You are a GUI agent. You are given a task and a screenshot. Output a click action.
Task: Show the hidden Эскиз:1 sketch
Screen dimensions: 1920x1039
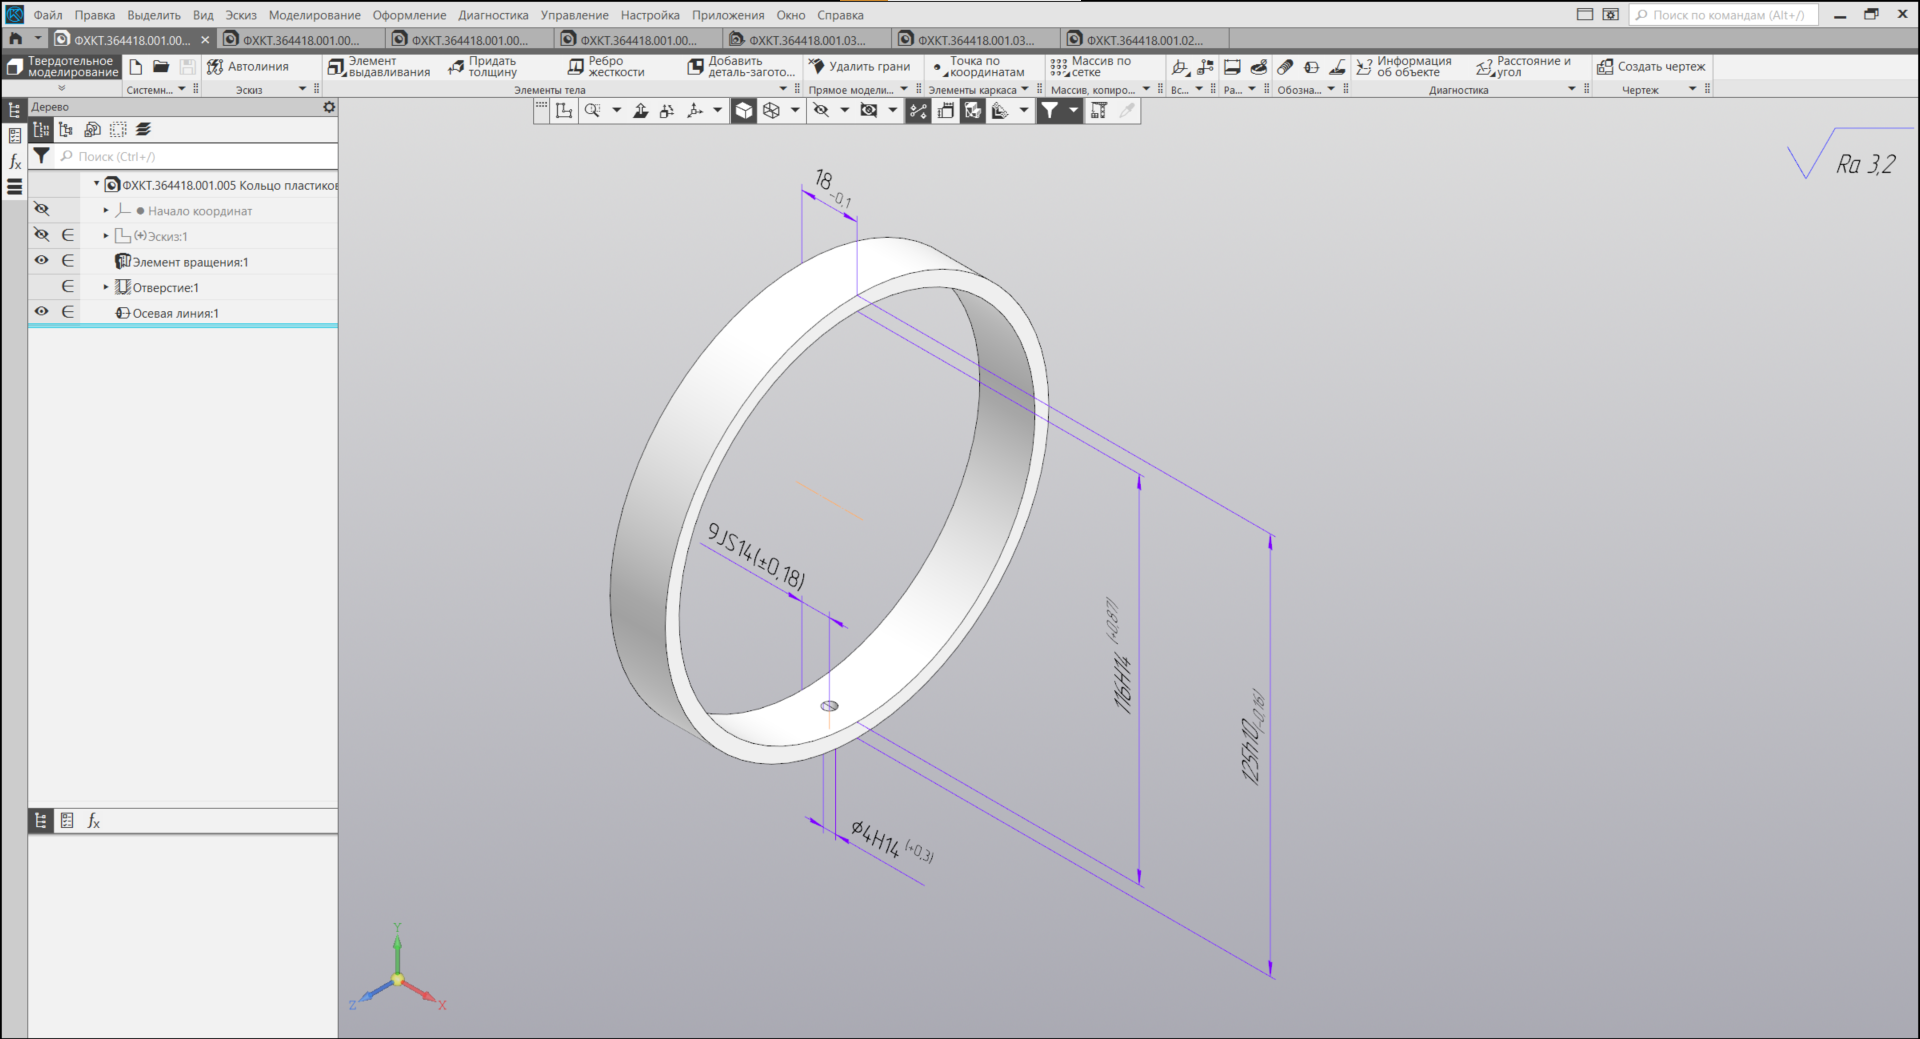tap(41, 235)
